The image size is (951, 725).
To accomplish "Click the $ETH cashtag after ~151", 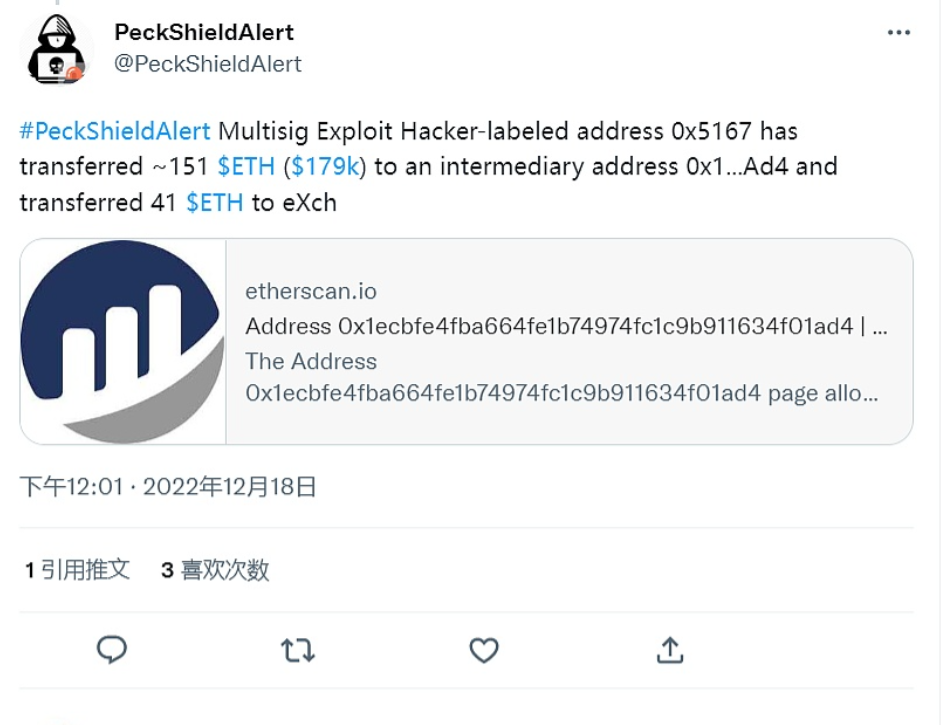I will click(x=245, y=167).
